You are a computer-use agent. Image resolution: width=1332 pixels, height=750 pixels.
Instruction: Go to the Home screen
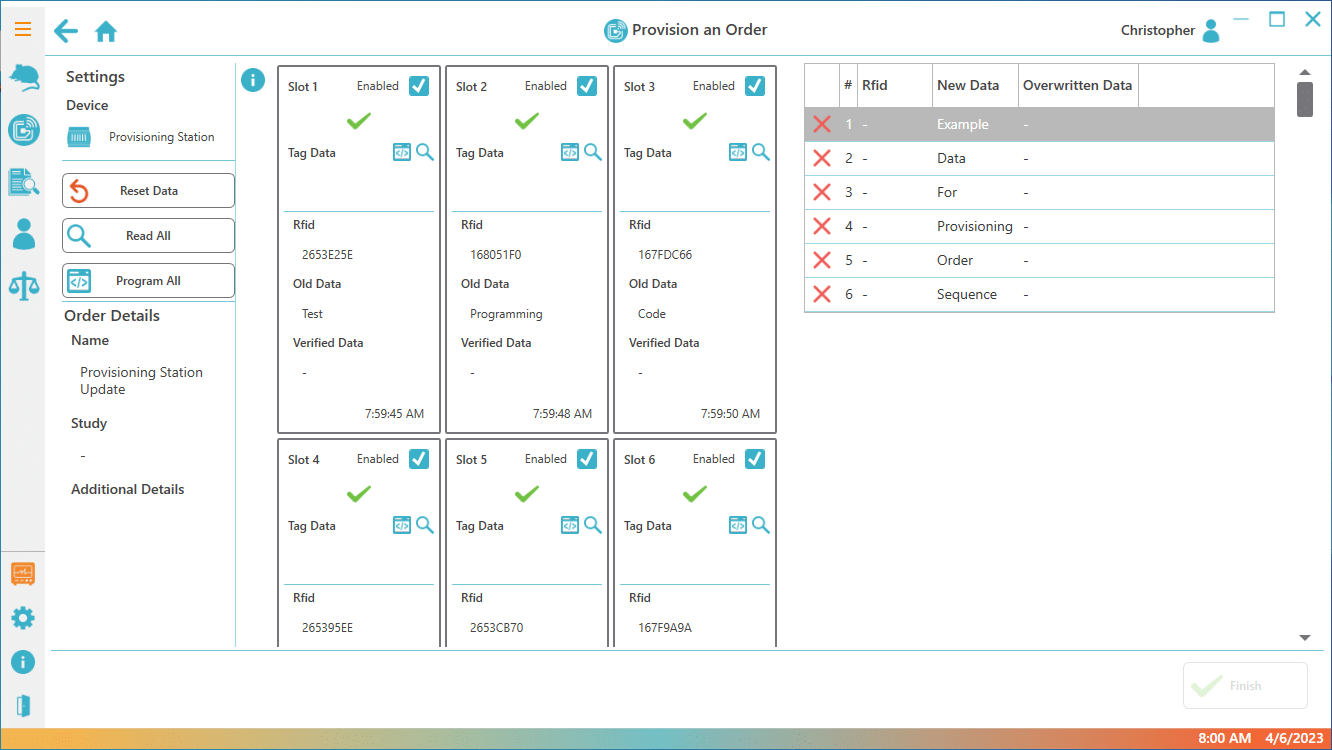106,32
